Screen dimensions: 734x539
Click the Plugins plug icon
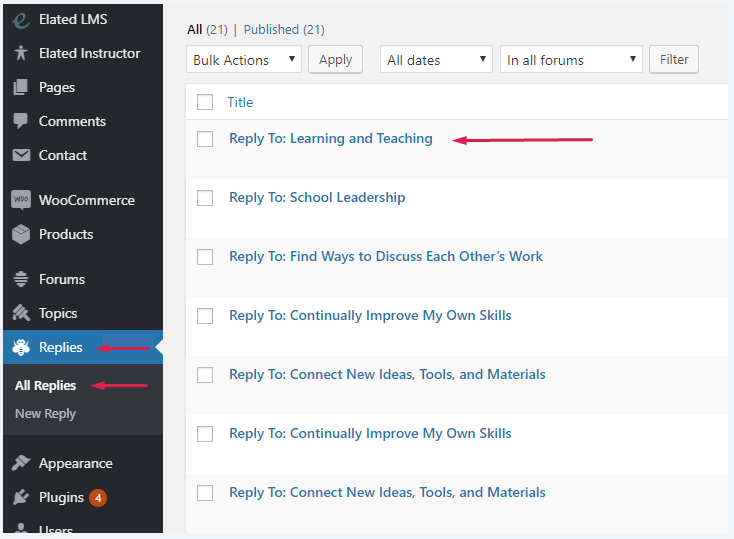[x=21, y=497]
